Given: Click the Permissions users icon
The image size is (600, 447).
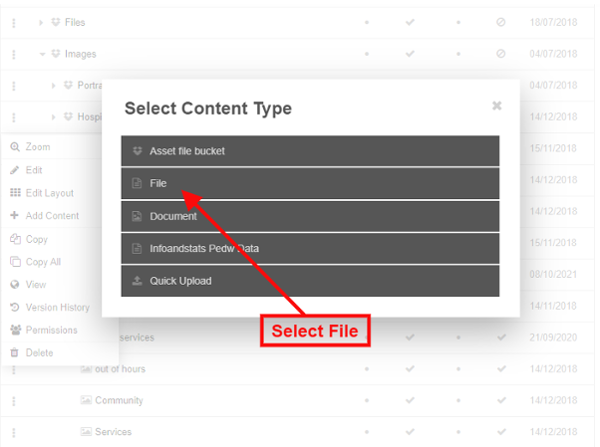Looking at the screenshot, I should [x=16, y=330].
